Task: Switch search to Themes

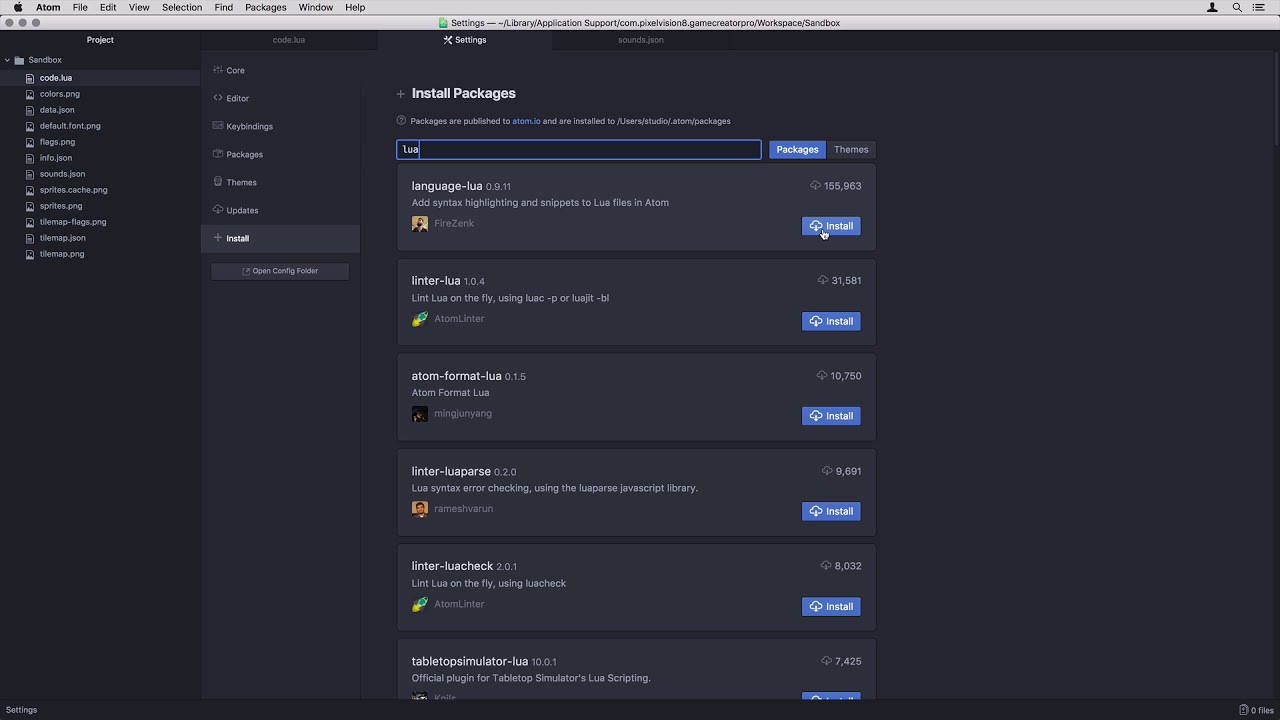Action: tap(851, 149)
